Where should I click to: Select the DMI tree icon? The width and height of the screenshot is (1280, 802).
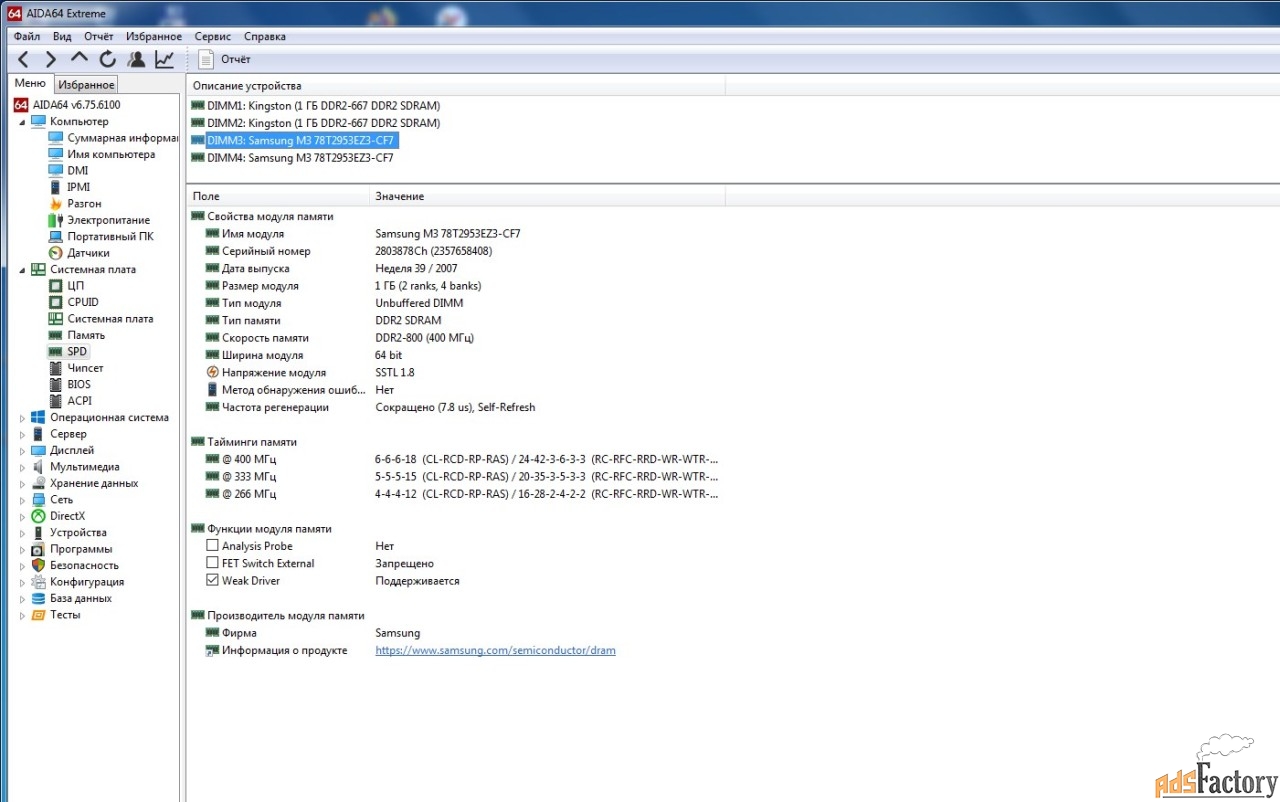[56, 171]
